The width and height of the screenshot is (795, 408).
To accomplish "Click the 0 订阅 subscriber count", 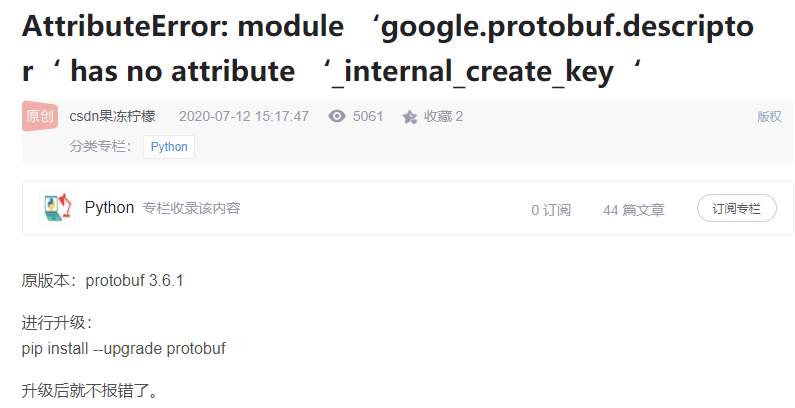I will pos(550,210).
